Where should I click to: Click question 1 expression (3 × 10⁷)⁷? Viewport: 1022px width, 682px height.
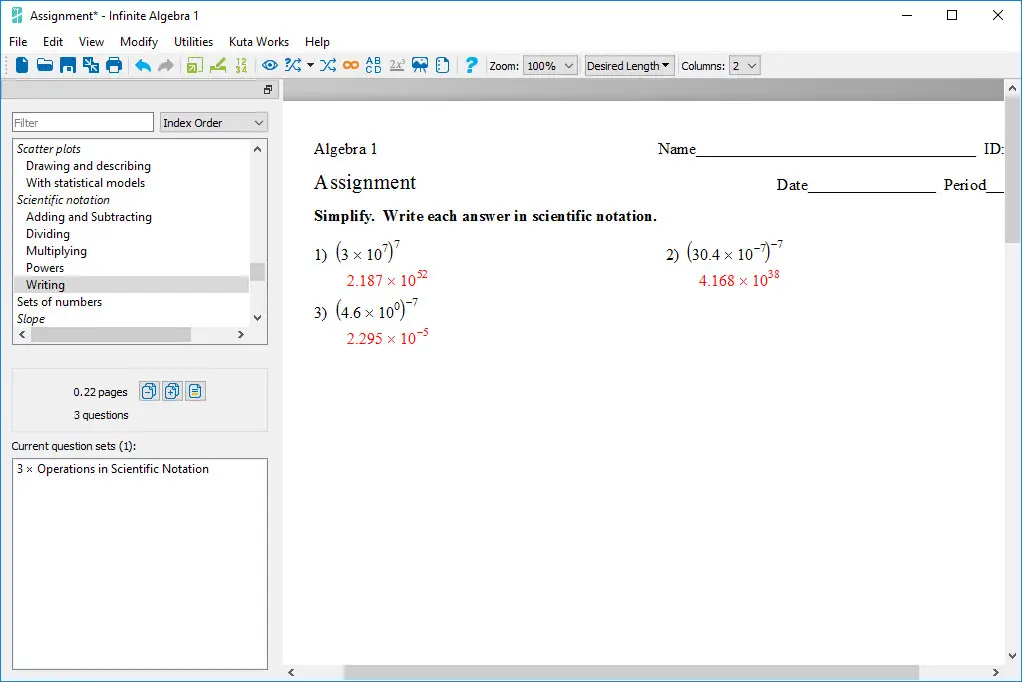368,252
